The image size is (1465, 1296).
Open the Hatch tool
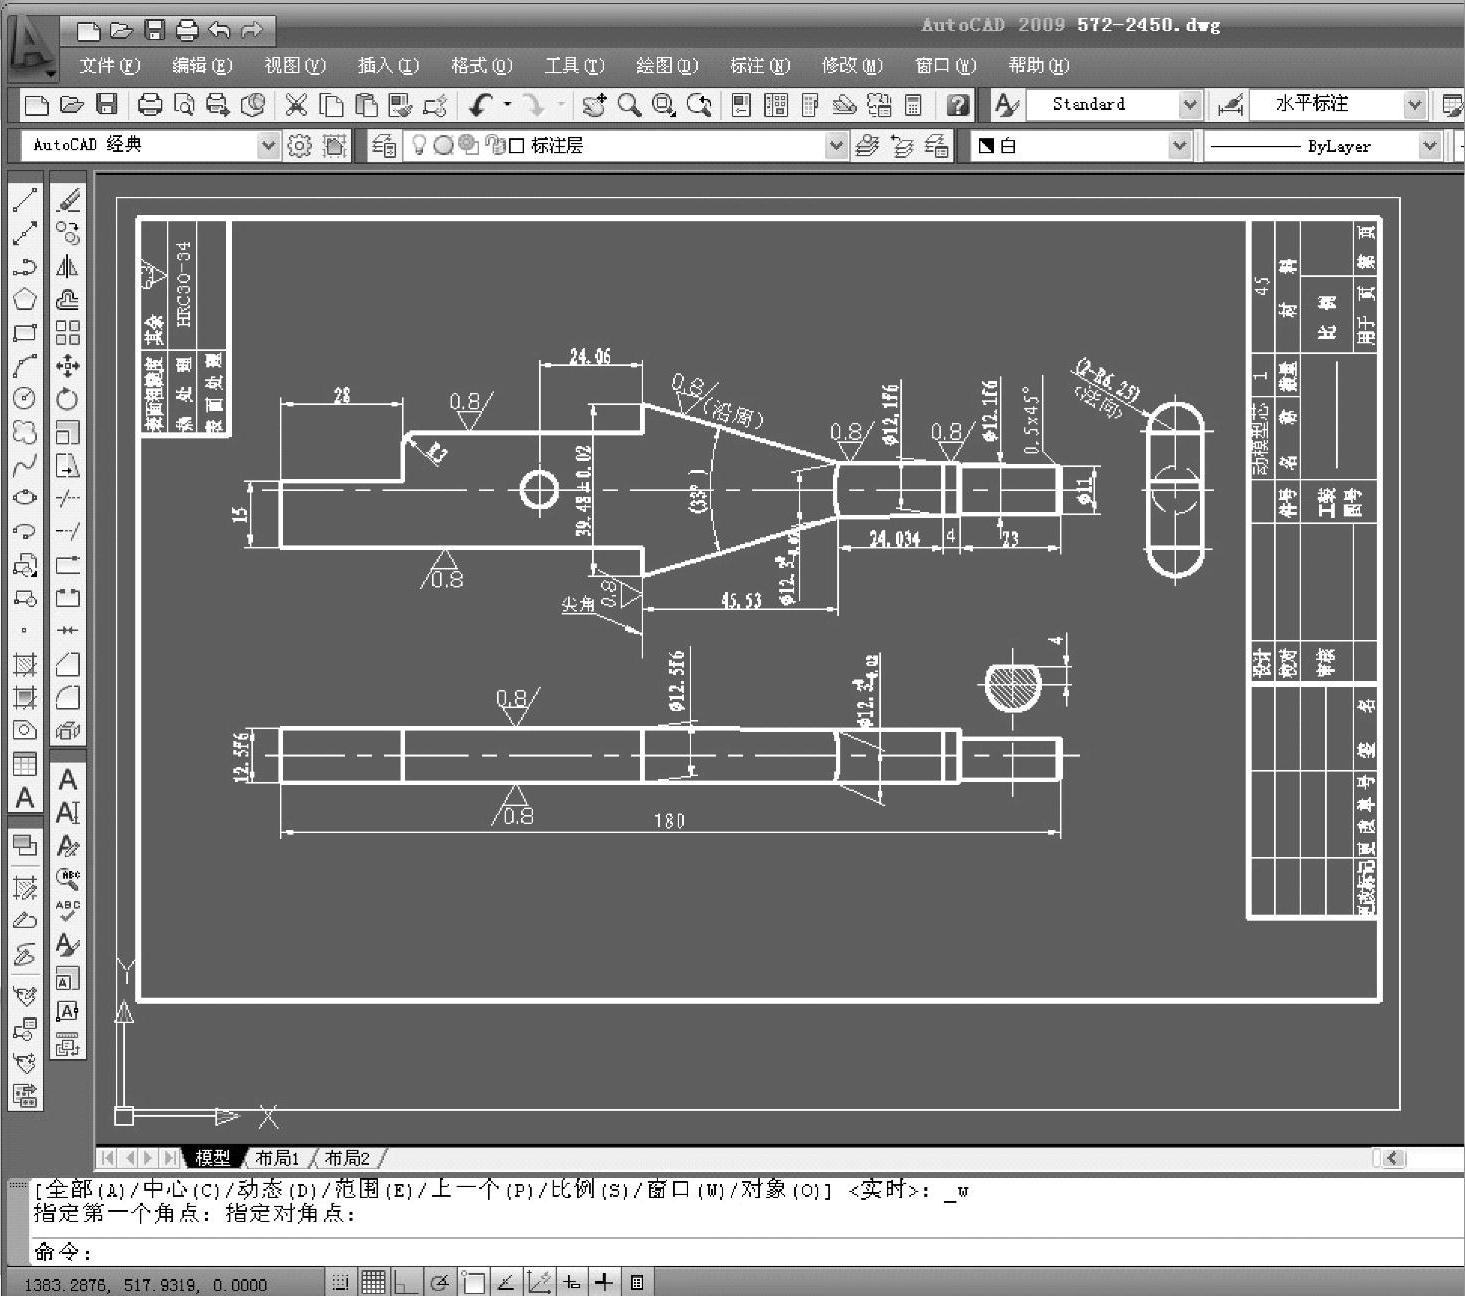[25, 664]
